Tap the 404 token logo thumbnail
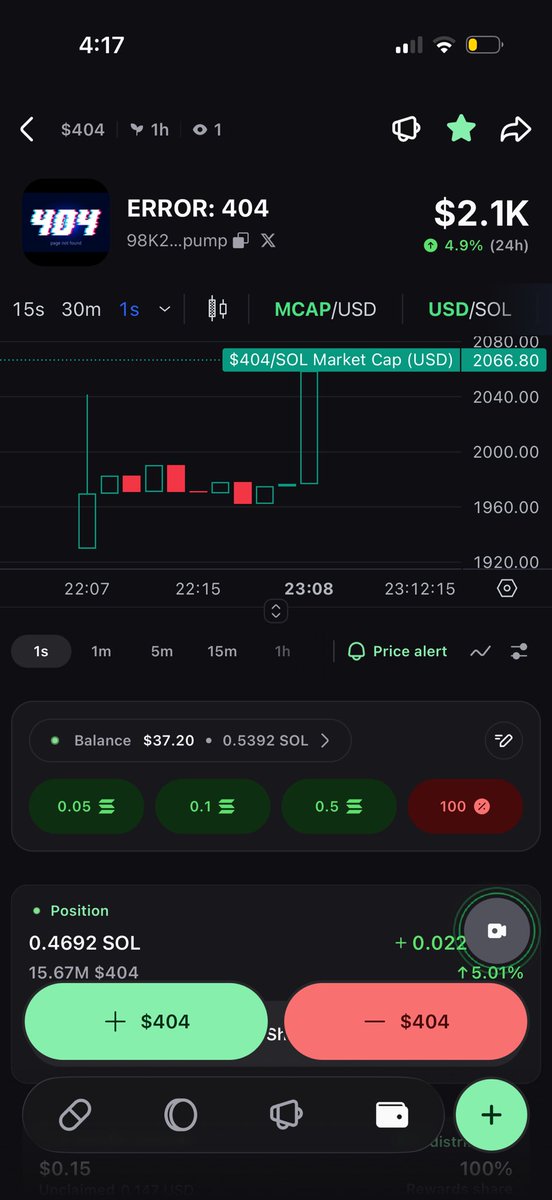 [x=66, y=222]
